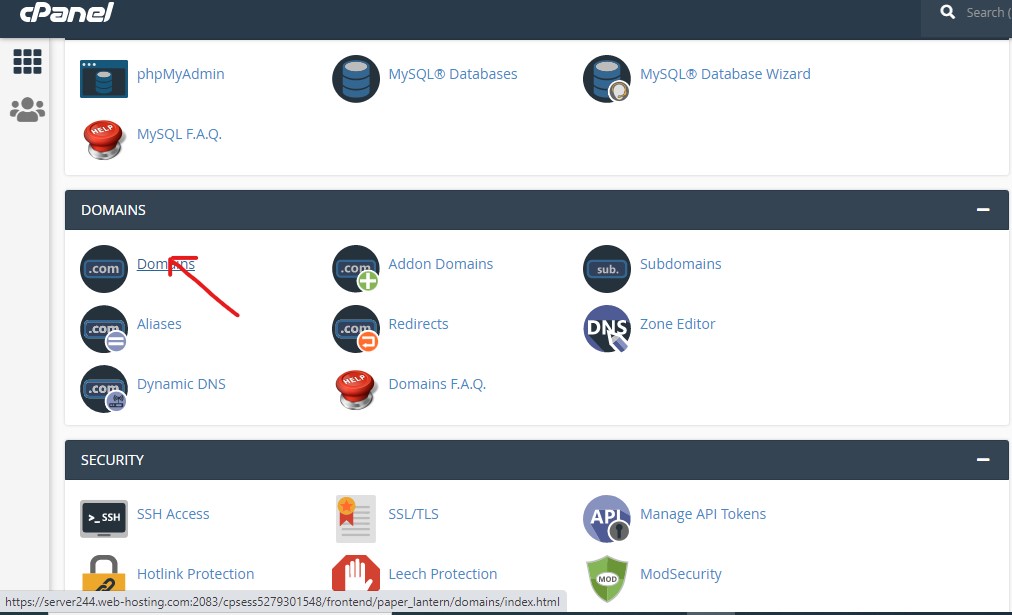The image size is (1012, 615).
Task: Click the cPanel logo
Action: pos(66,12)
